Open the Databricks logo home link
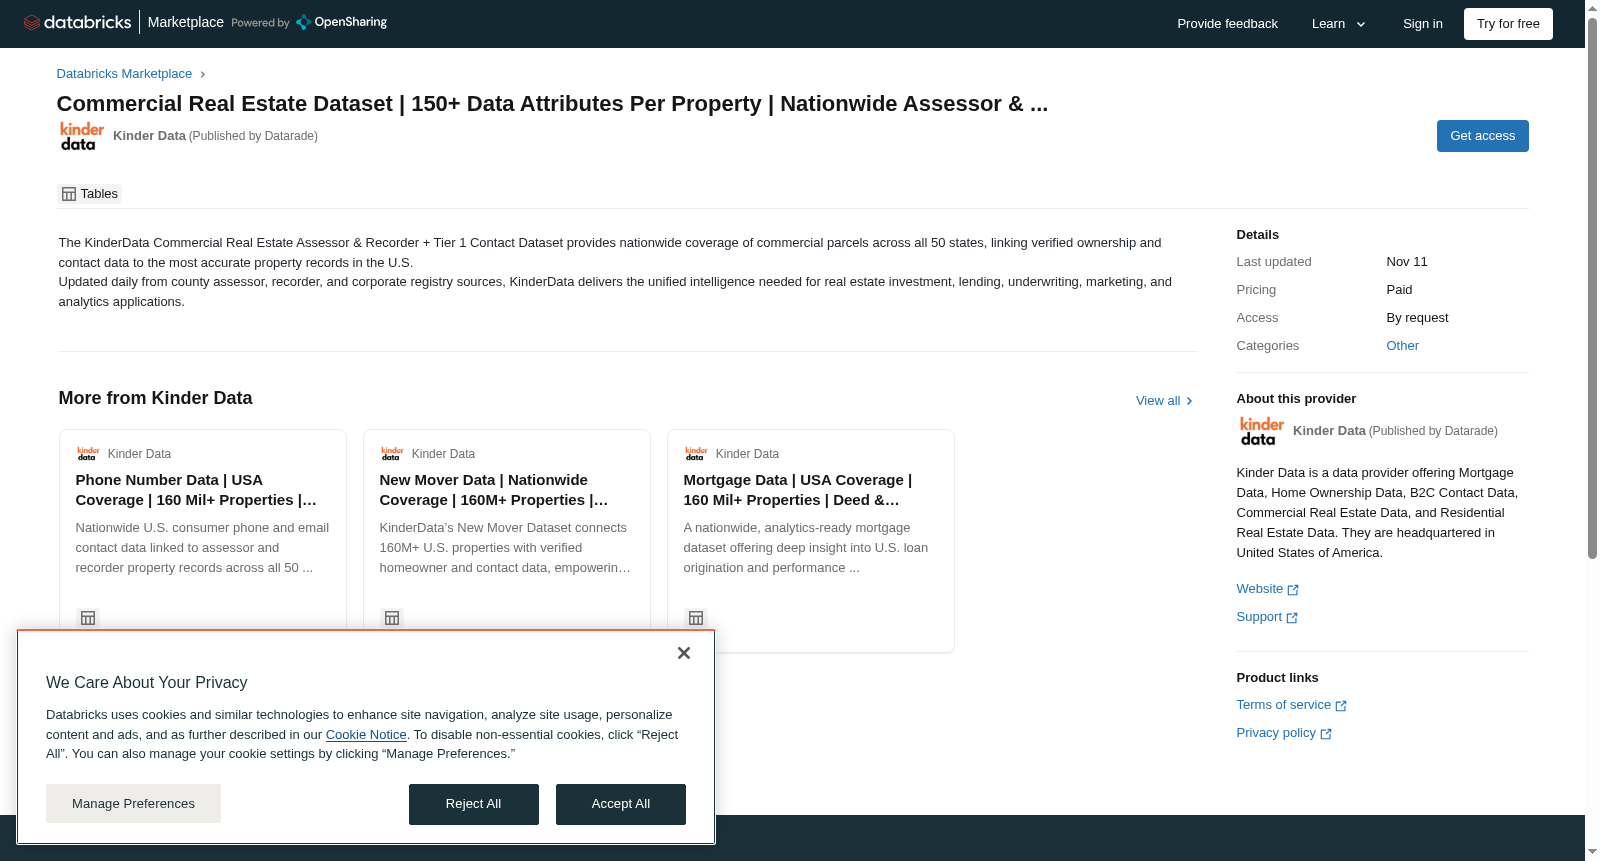The height and width of the screenshot is (861, 1600). tap(77, 22)
